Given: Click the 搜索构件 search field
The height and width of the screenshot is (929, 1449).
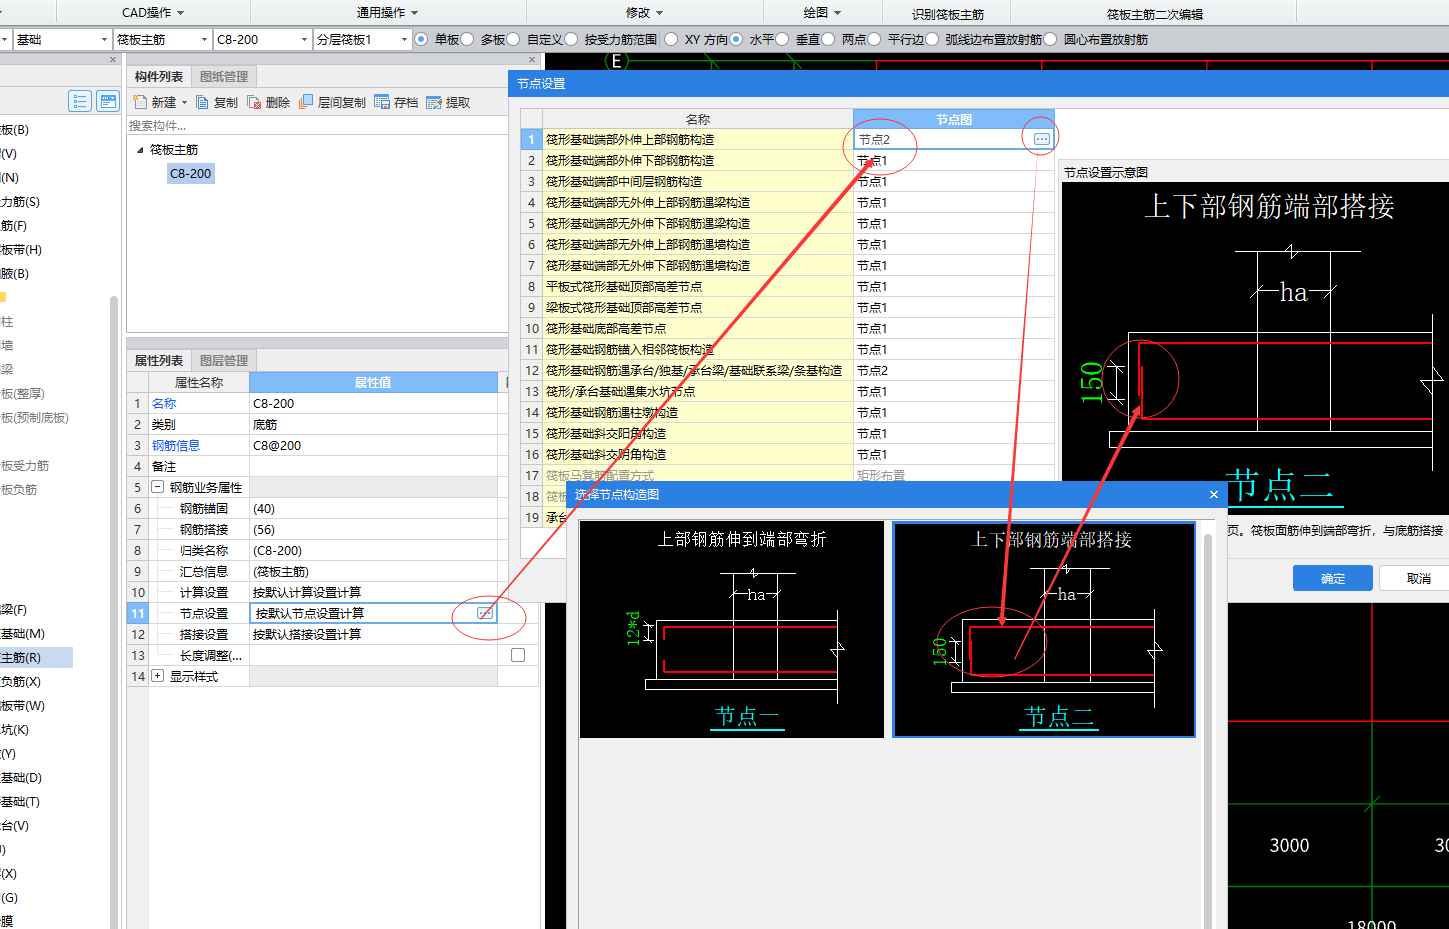Looking at the screenshot, I should (317, 125).
